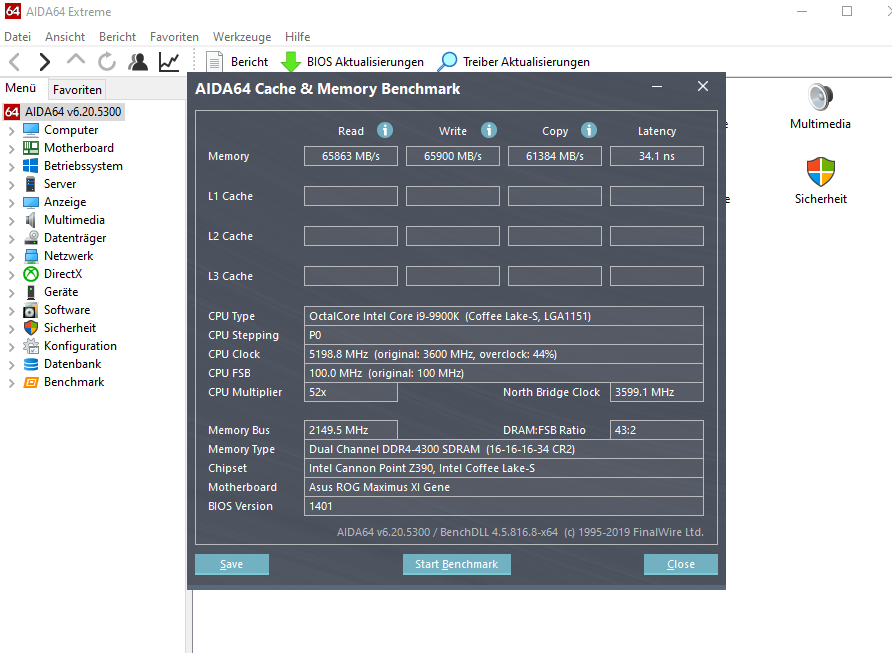Expand the Benchmark tree node
The height and width of the screenshot is (653, 892).
point(11,383)
